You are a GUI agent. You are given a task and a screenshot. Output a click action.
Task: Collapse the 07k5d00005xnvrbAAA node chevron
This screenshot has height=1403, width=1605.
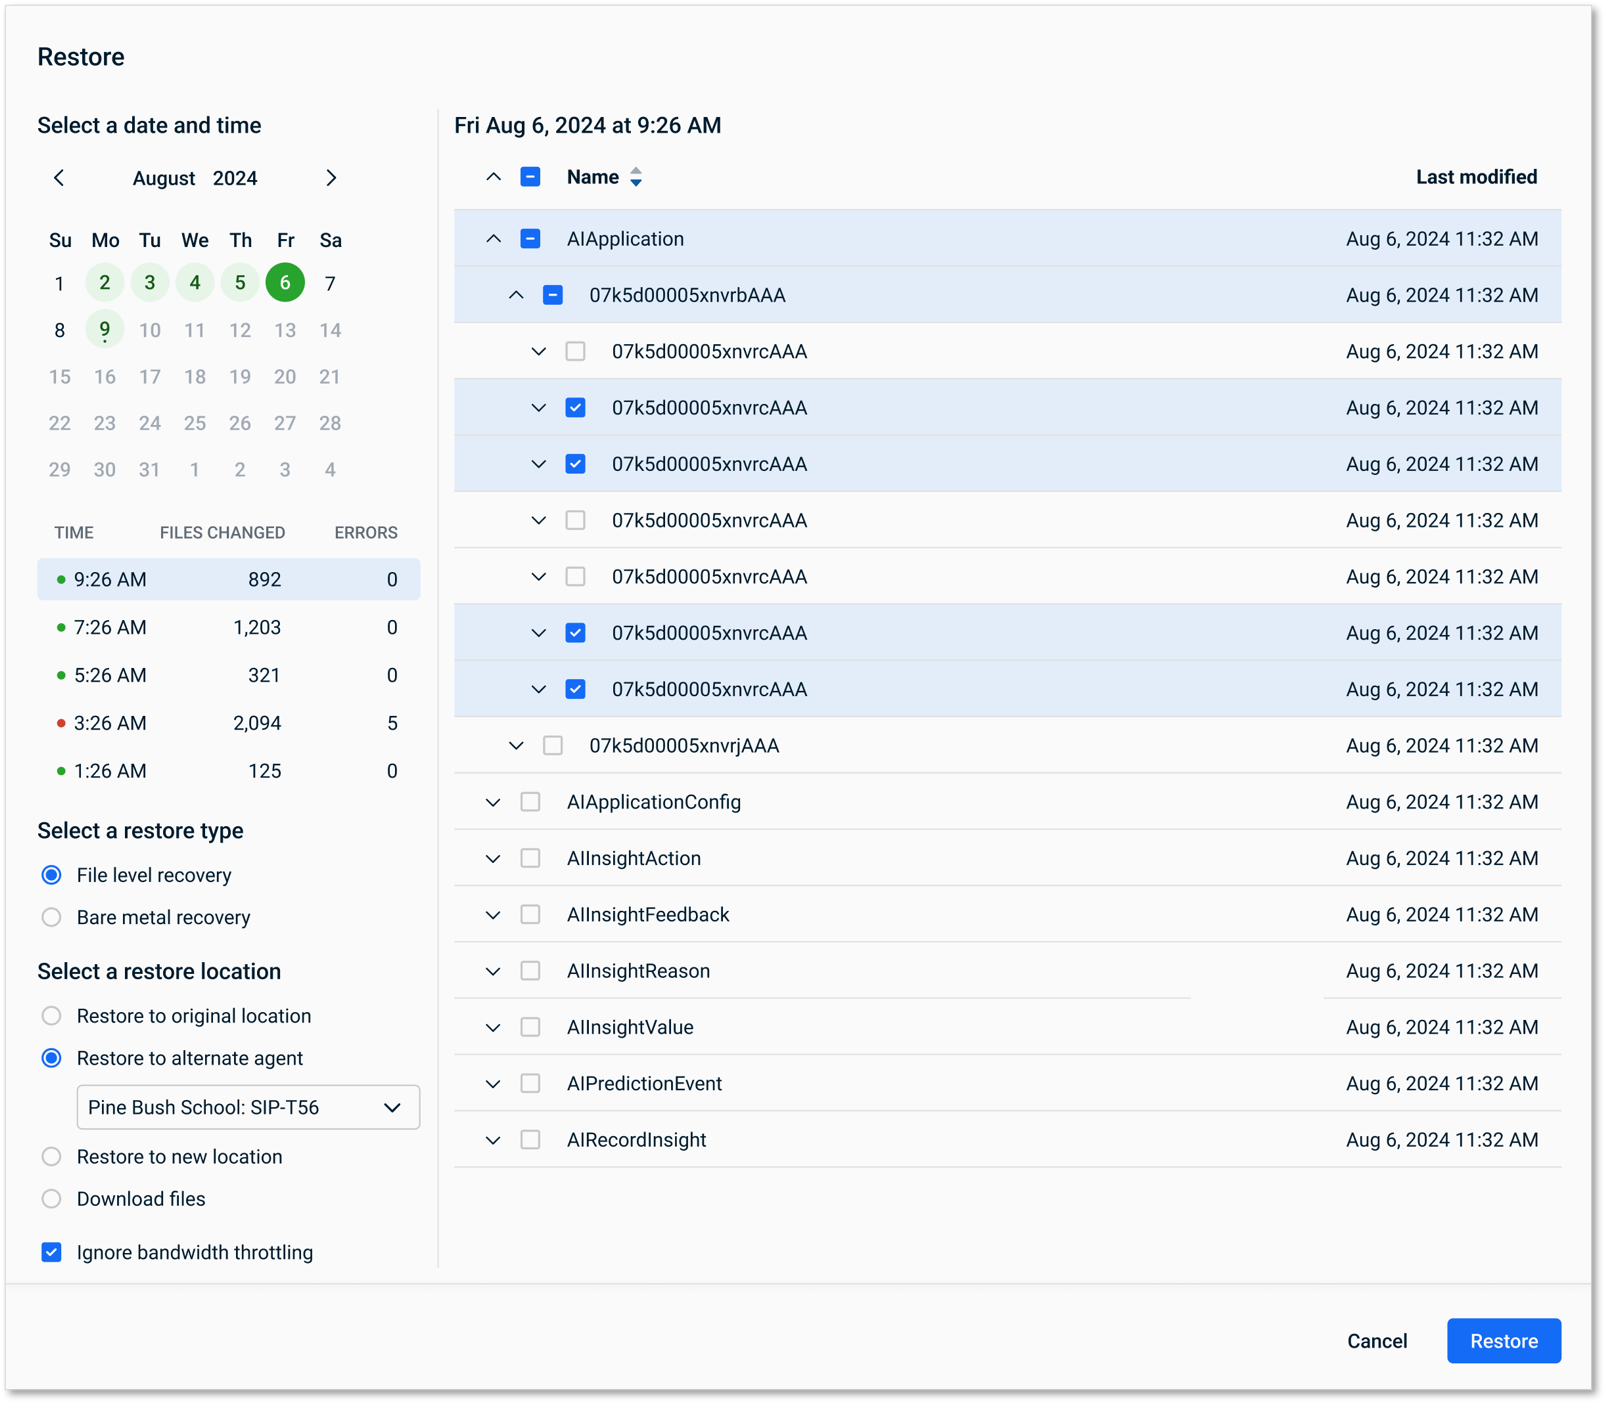[x=516, y=295]
